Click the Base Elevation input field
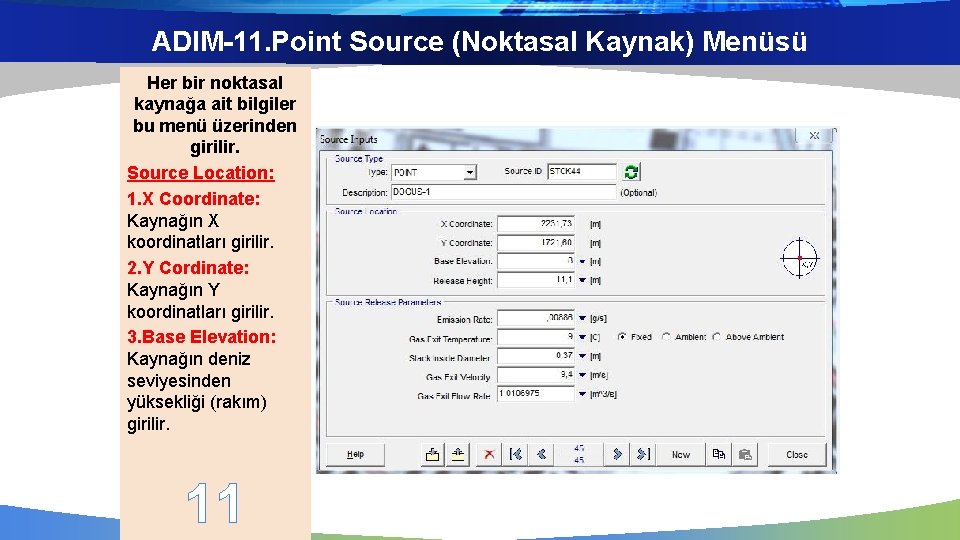 [x=536, y=261]
